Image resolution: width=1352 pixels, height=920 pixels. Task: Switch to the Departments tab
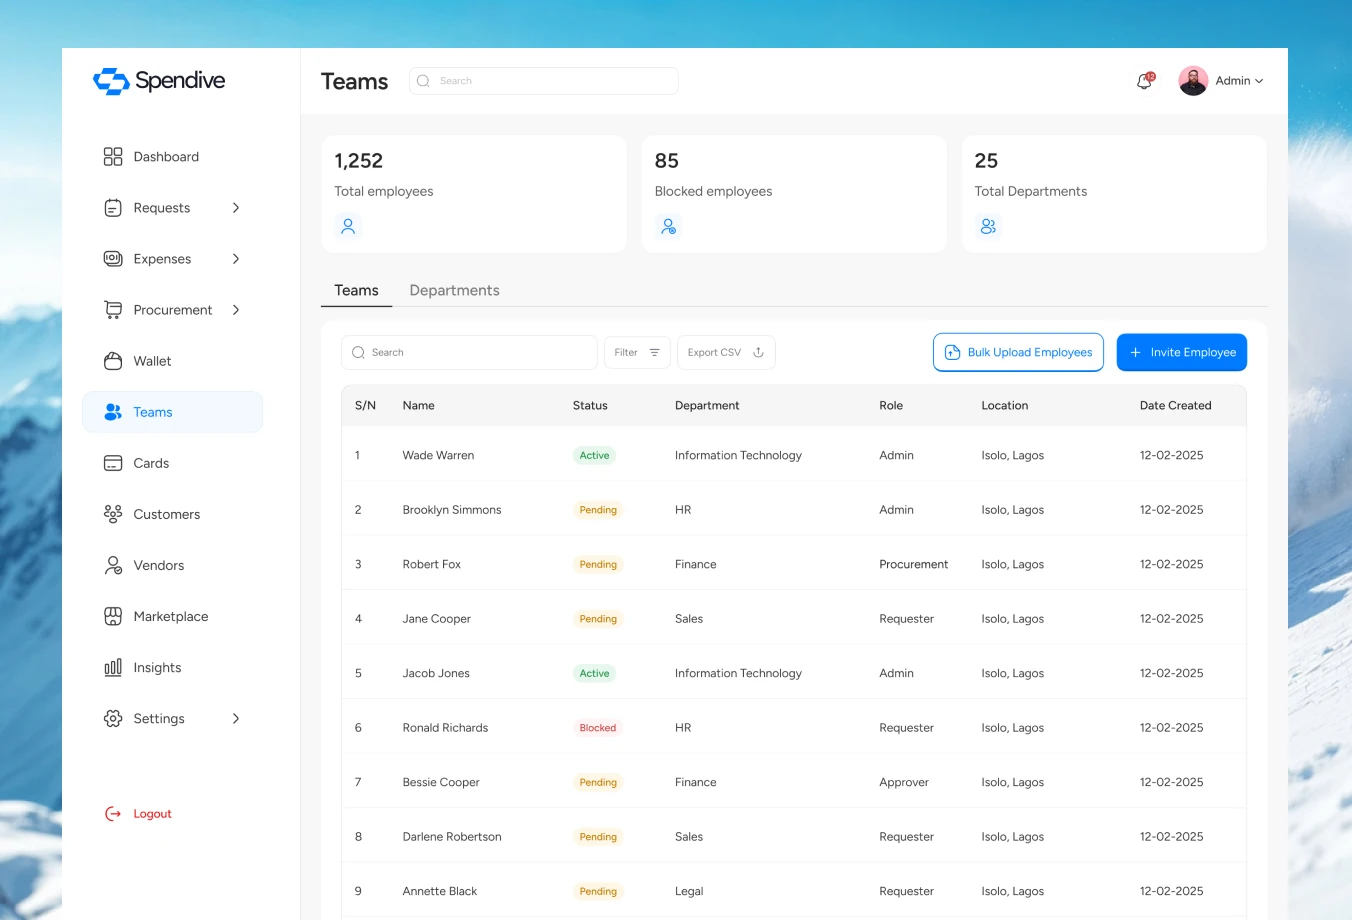click(454, 290)
